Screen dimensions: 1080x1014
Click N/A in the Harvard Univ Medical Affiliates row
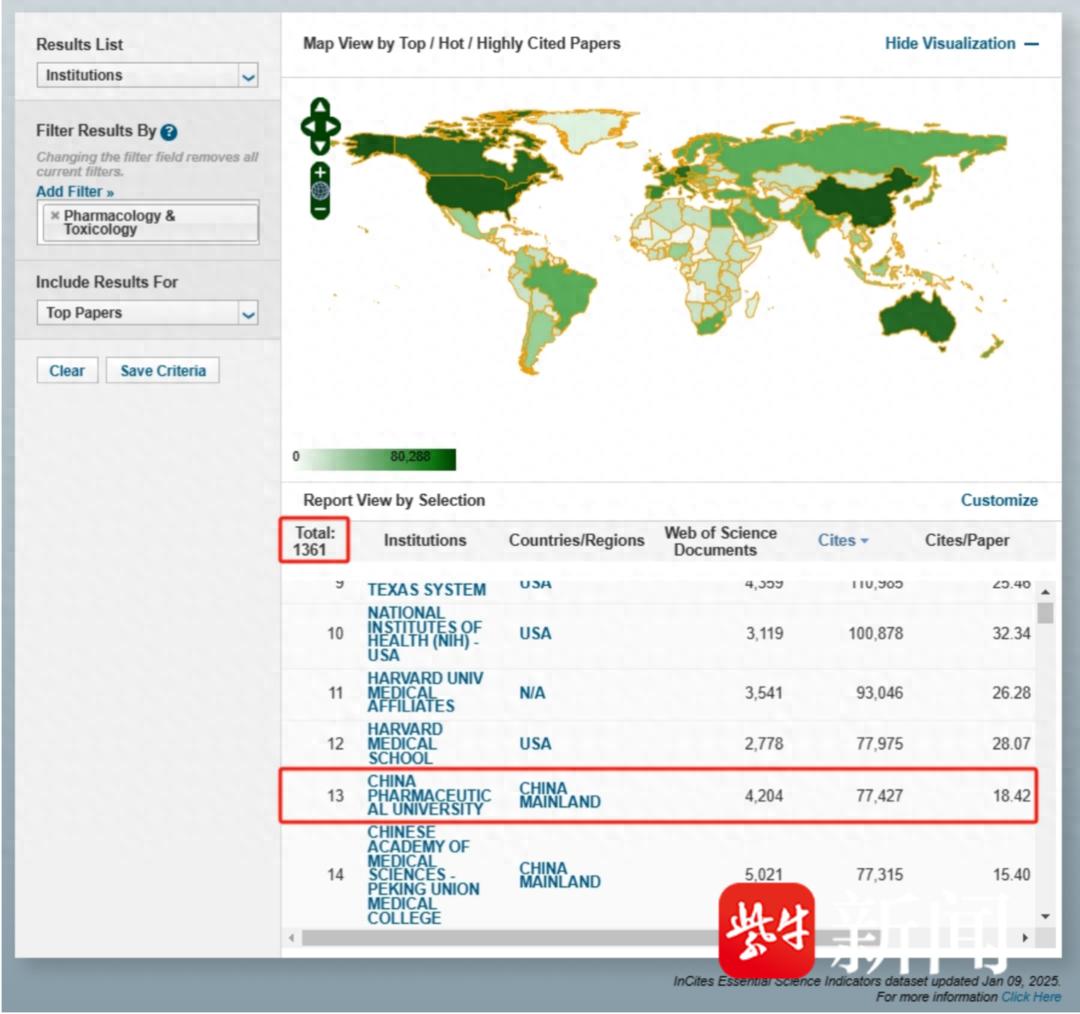click(532, 693)
